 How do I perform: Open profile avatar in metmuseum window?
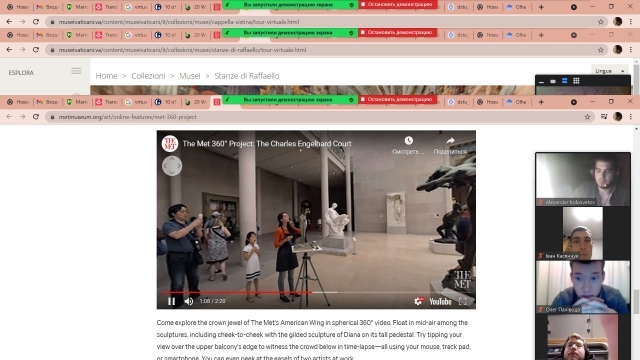(x=618, y=117)
